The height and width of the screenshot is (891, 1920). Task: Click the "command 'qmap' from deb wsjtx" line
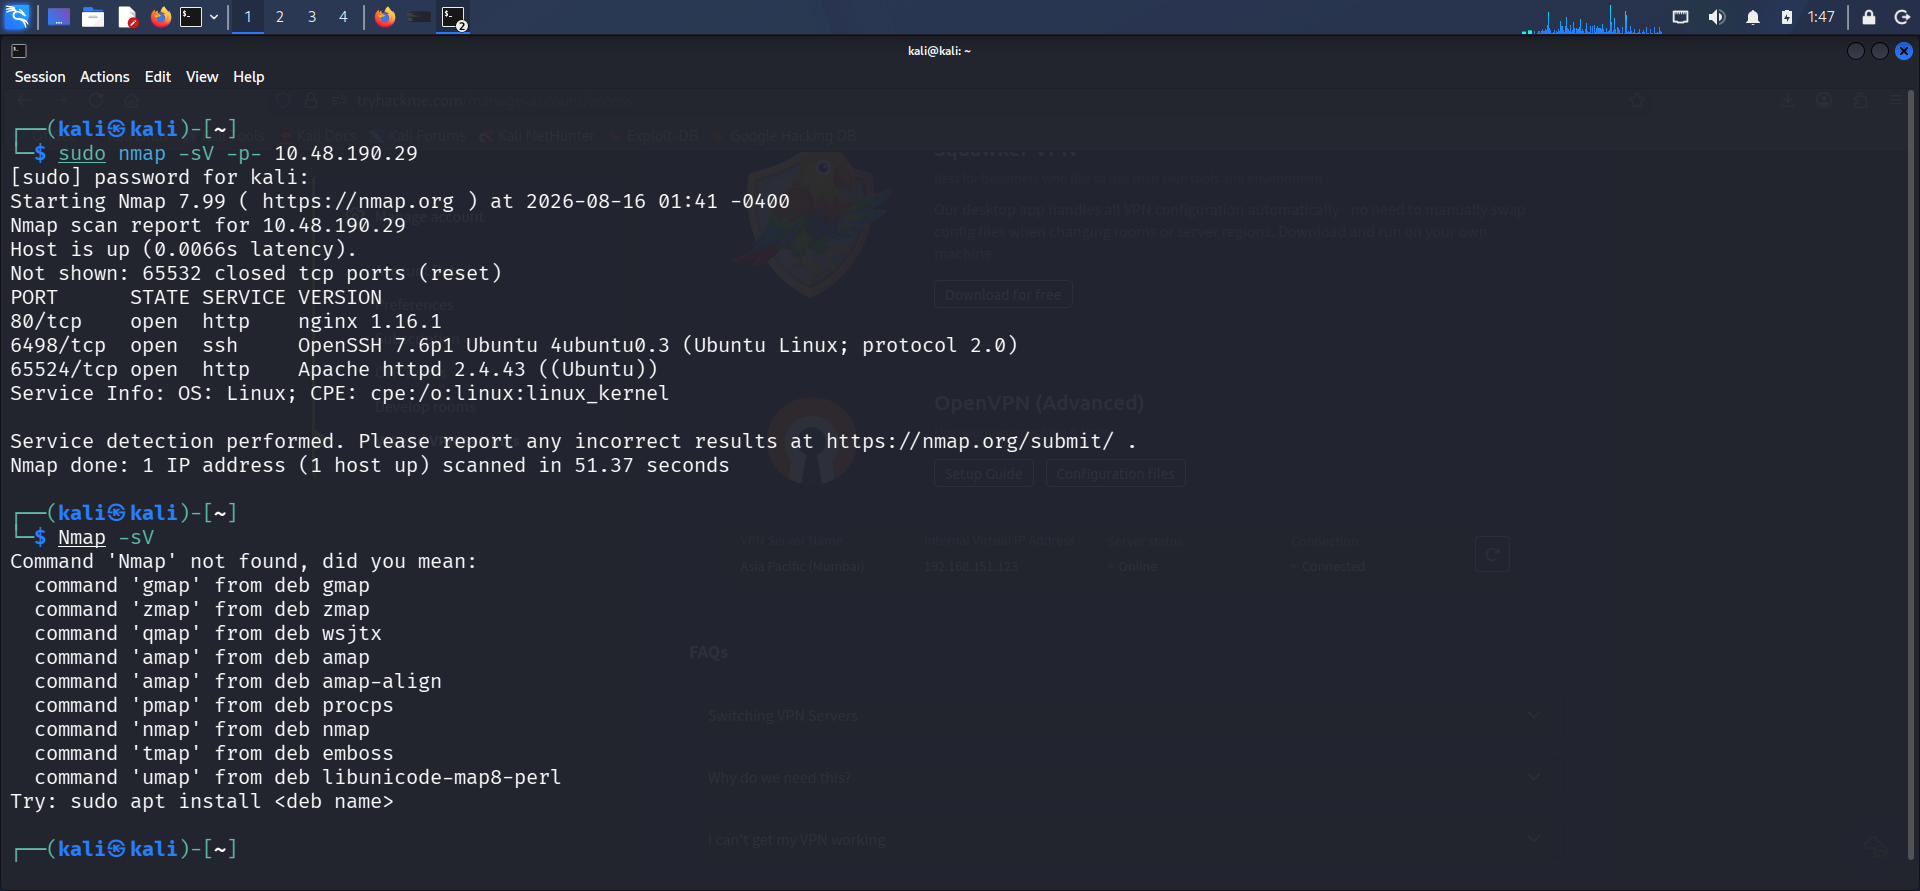point(208,633)
